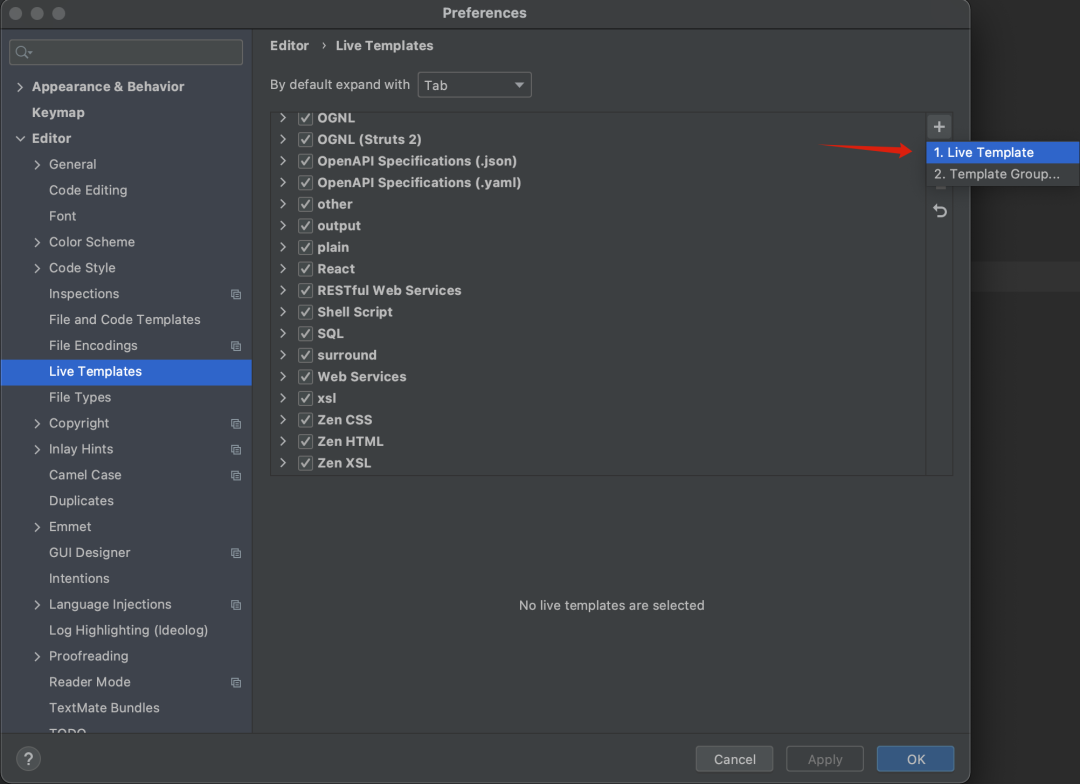This screenshot has height=784, width=1080.
Task: Click the plus Add template button
Action: 939,127
